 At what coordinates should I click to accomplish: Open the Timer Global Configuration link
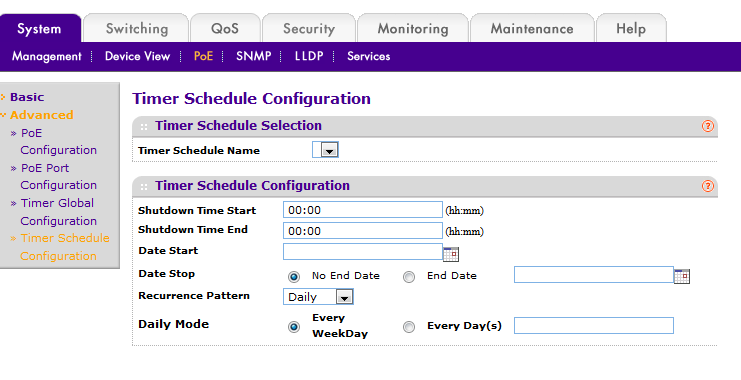point(58,212)
